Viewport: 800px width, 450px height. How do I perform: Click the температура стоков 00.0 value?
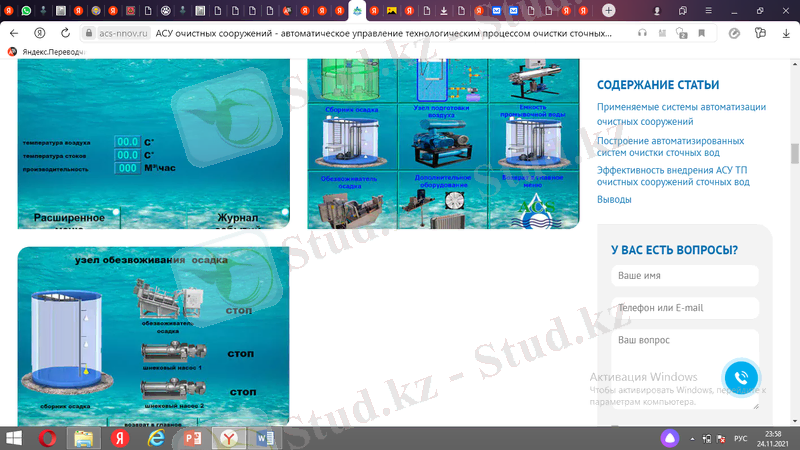click(127, 155)
